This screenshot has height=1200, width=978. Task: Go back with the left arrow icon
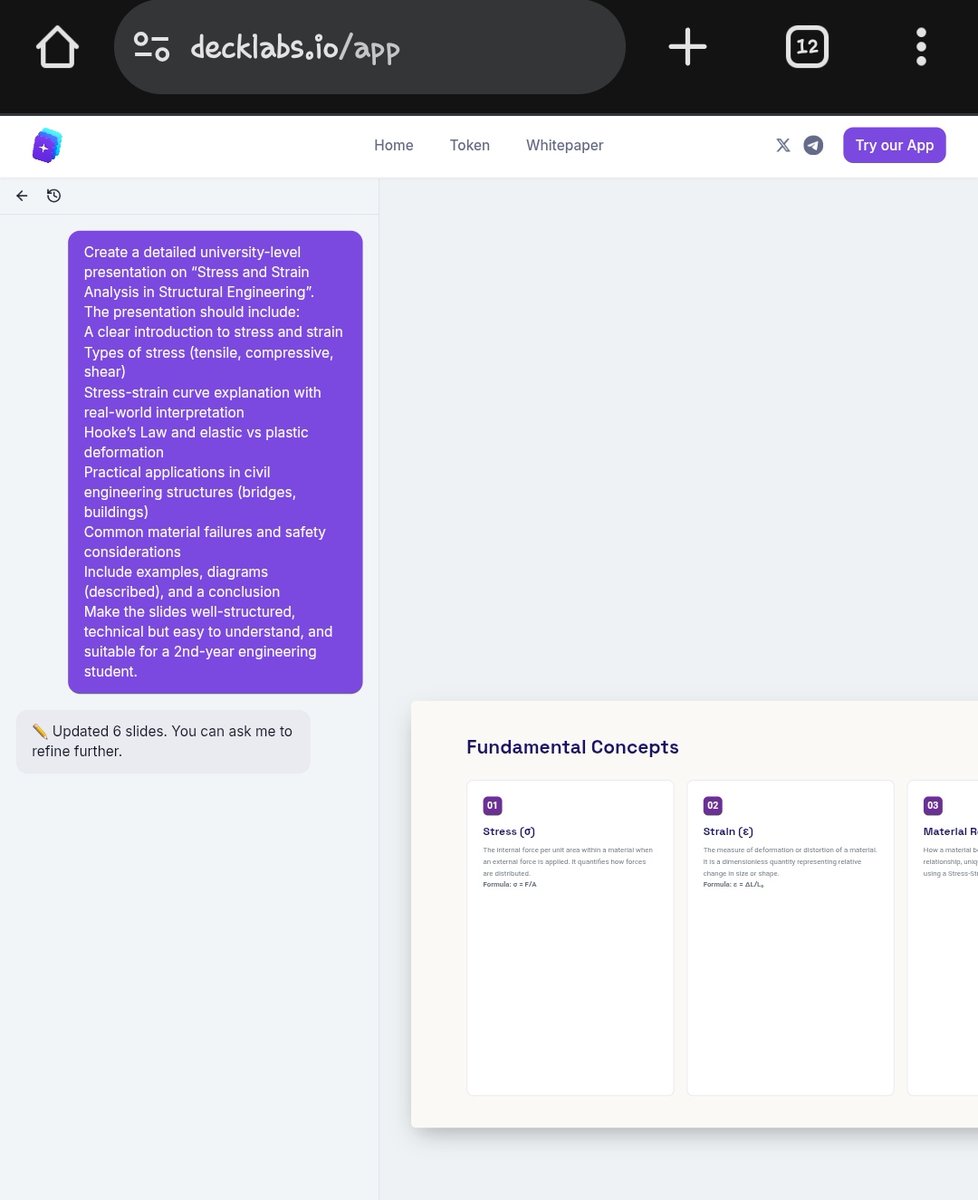[22, 196]
